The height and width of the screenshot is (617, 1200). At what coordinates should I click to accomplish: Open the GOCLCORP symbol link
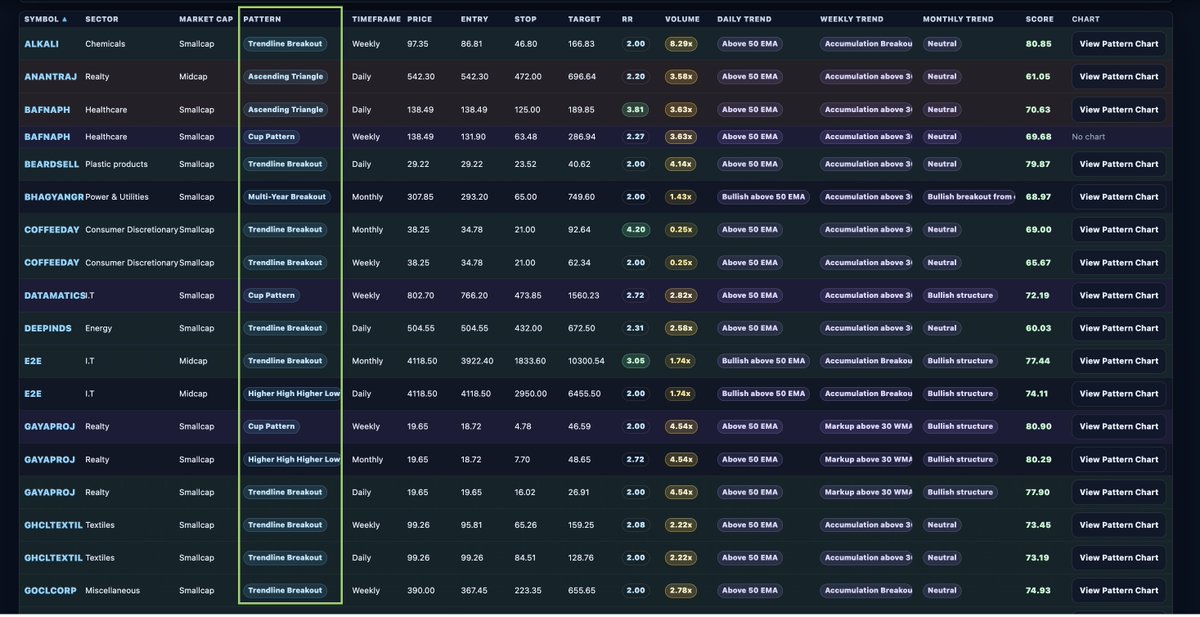[x=50, y=591]
